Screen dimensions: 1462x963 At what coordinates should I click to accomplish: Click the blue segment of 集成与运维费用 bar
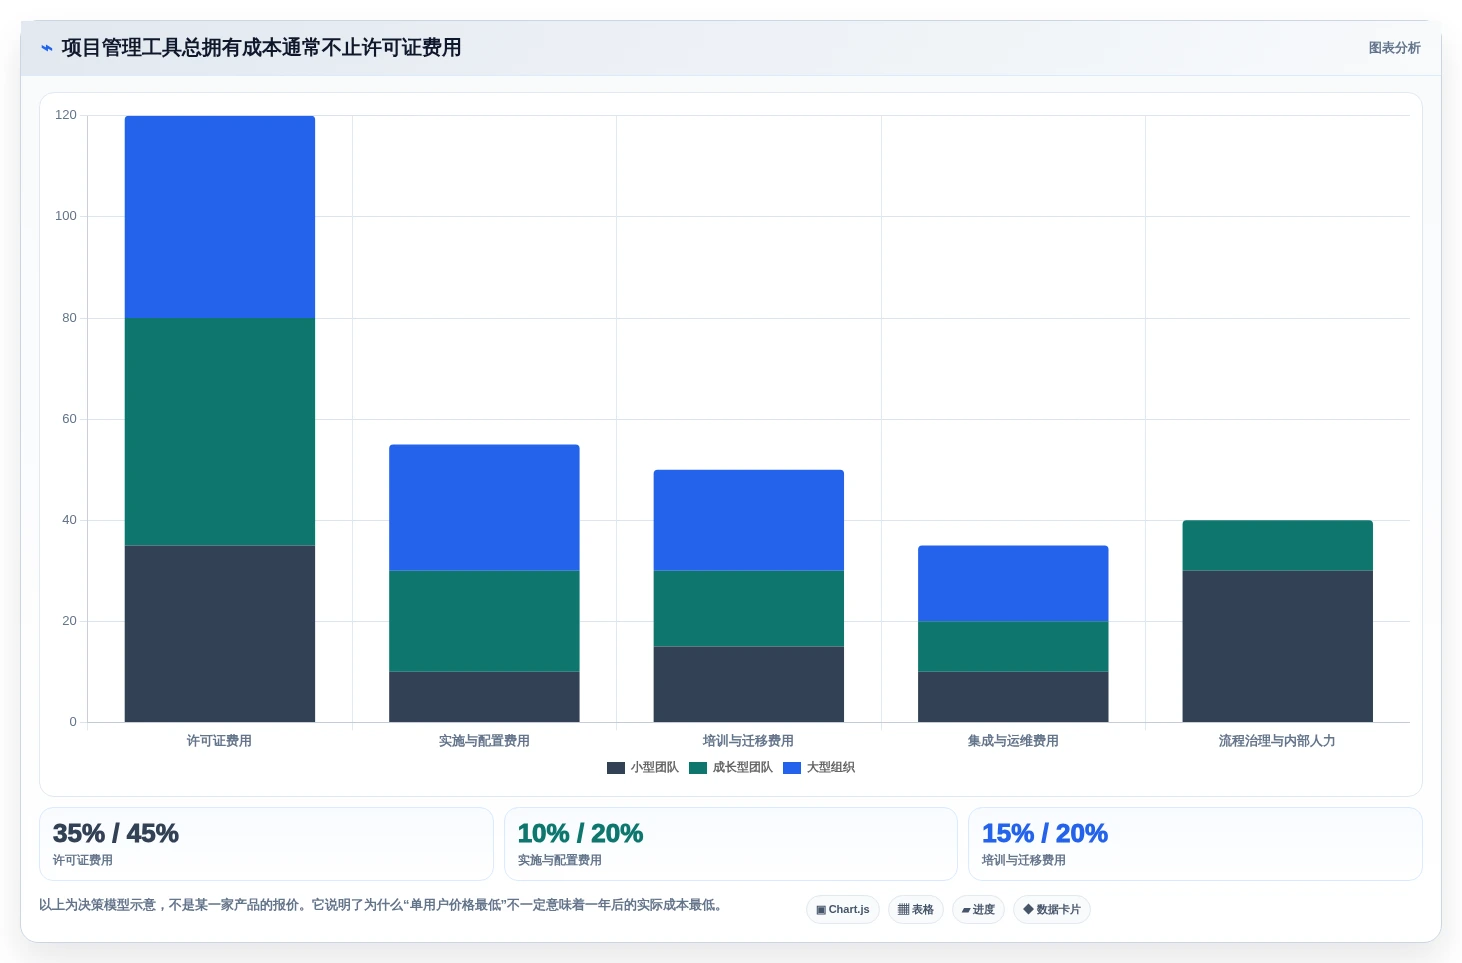pos(1013,584)
